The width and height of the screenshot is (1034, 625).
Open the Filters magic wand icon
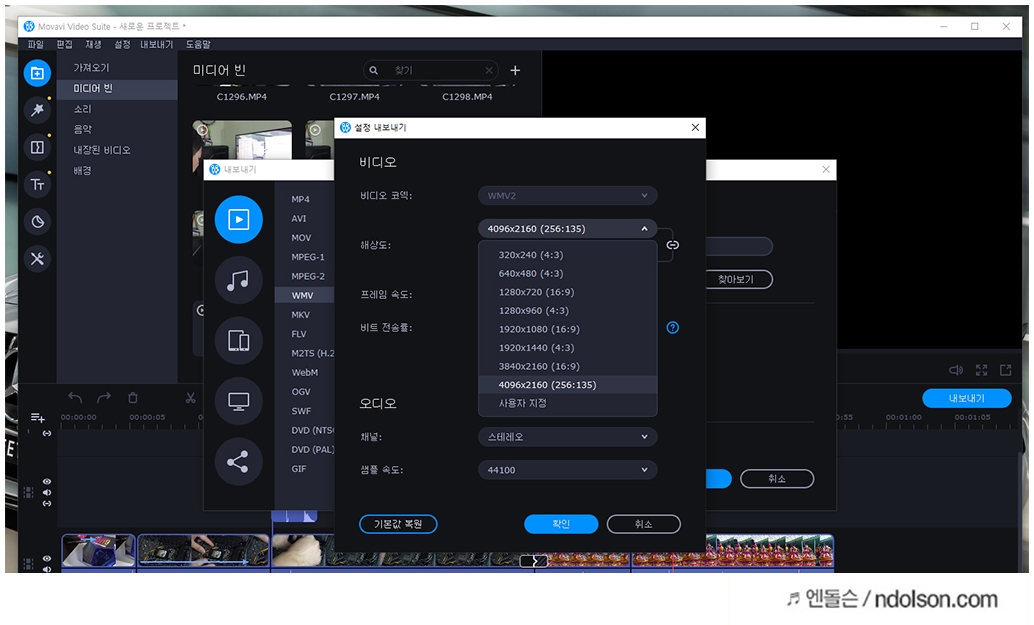pyautogui.click(x=37, y=109)
